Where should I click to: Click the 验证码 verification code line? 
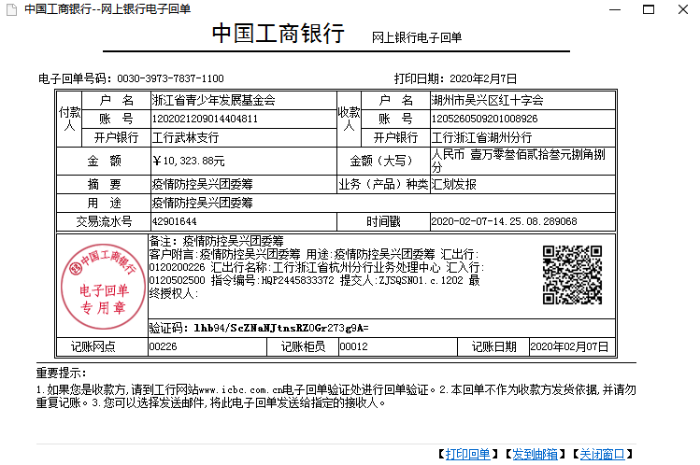tap(258, 328)
